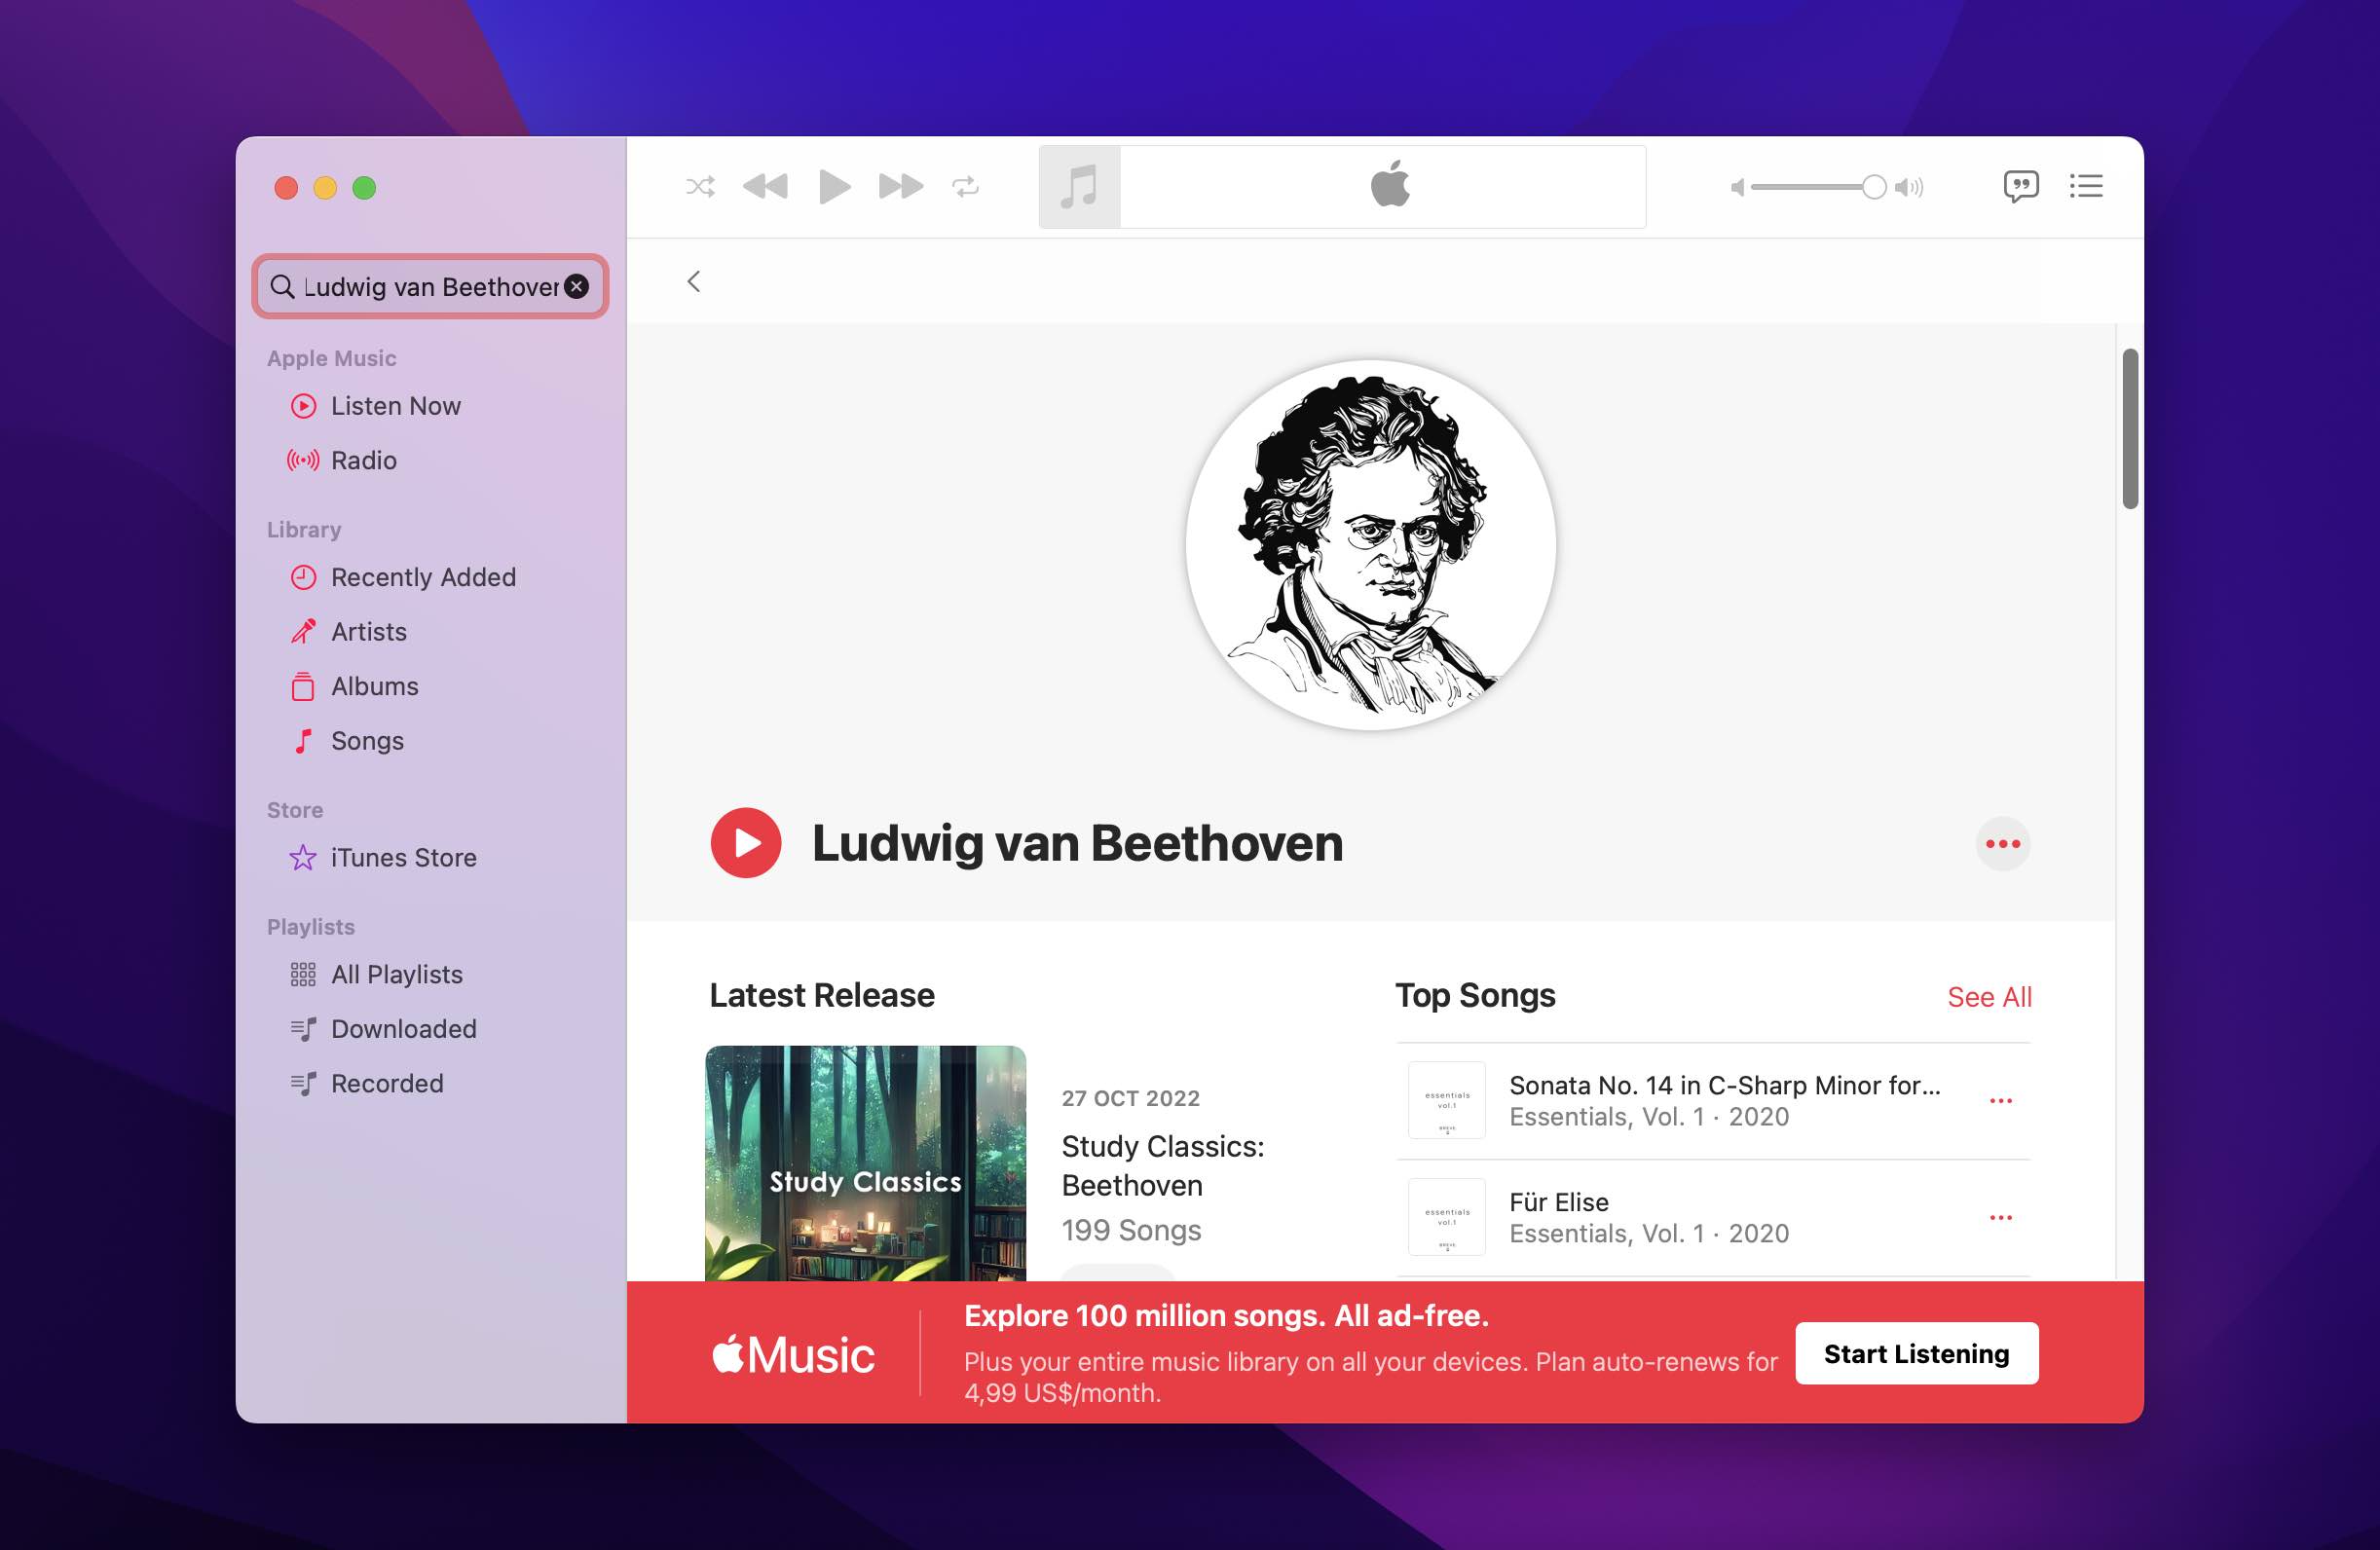Expand the three-dot menu for Beethoven
The height and width of the screenshot is (1550, 2380).
tap(2003, 844)
